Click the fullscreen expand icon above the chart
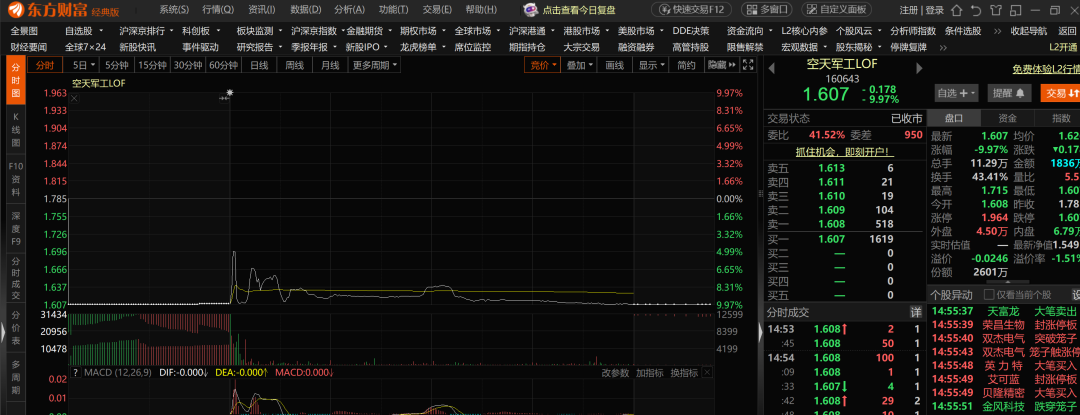1080x415 pixels. click(749, 65)
